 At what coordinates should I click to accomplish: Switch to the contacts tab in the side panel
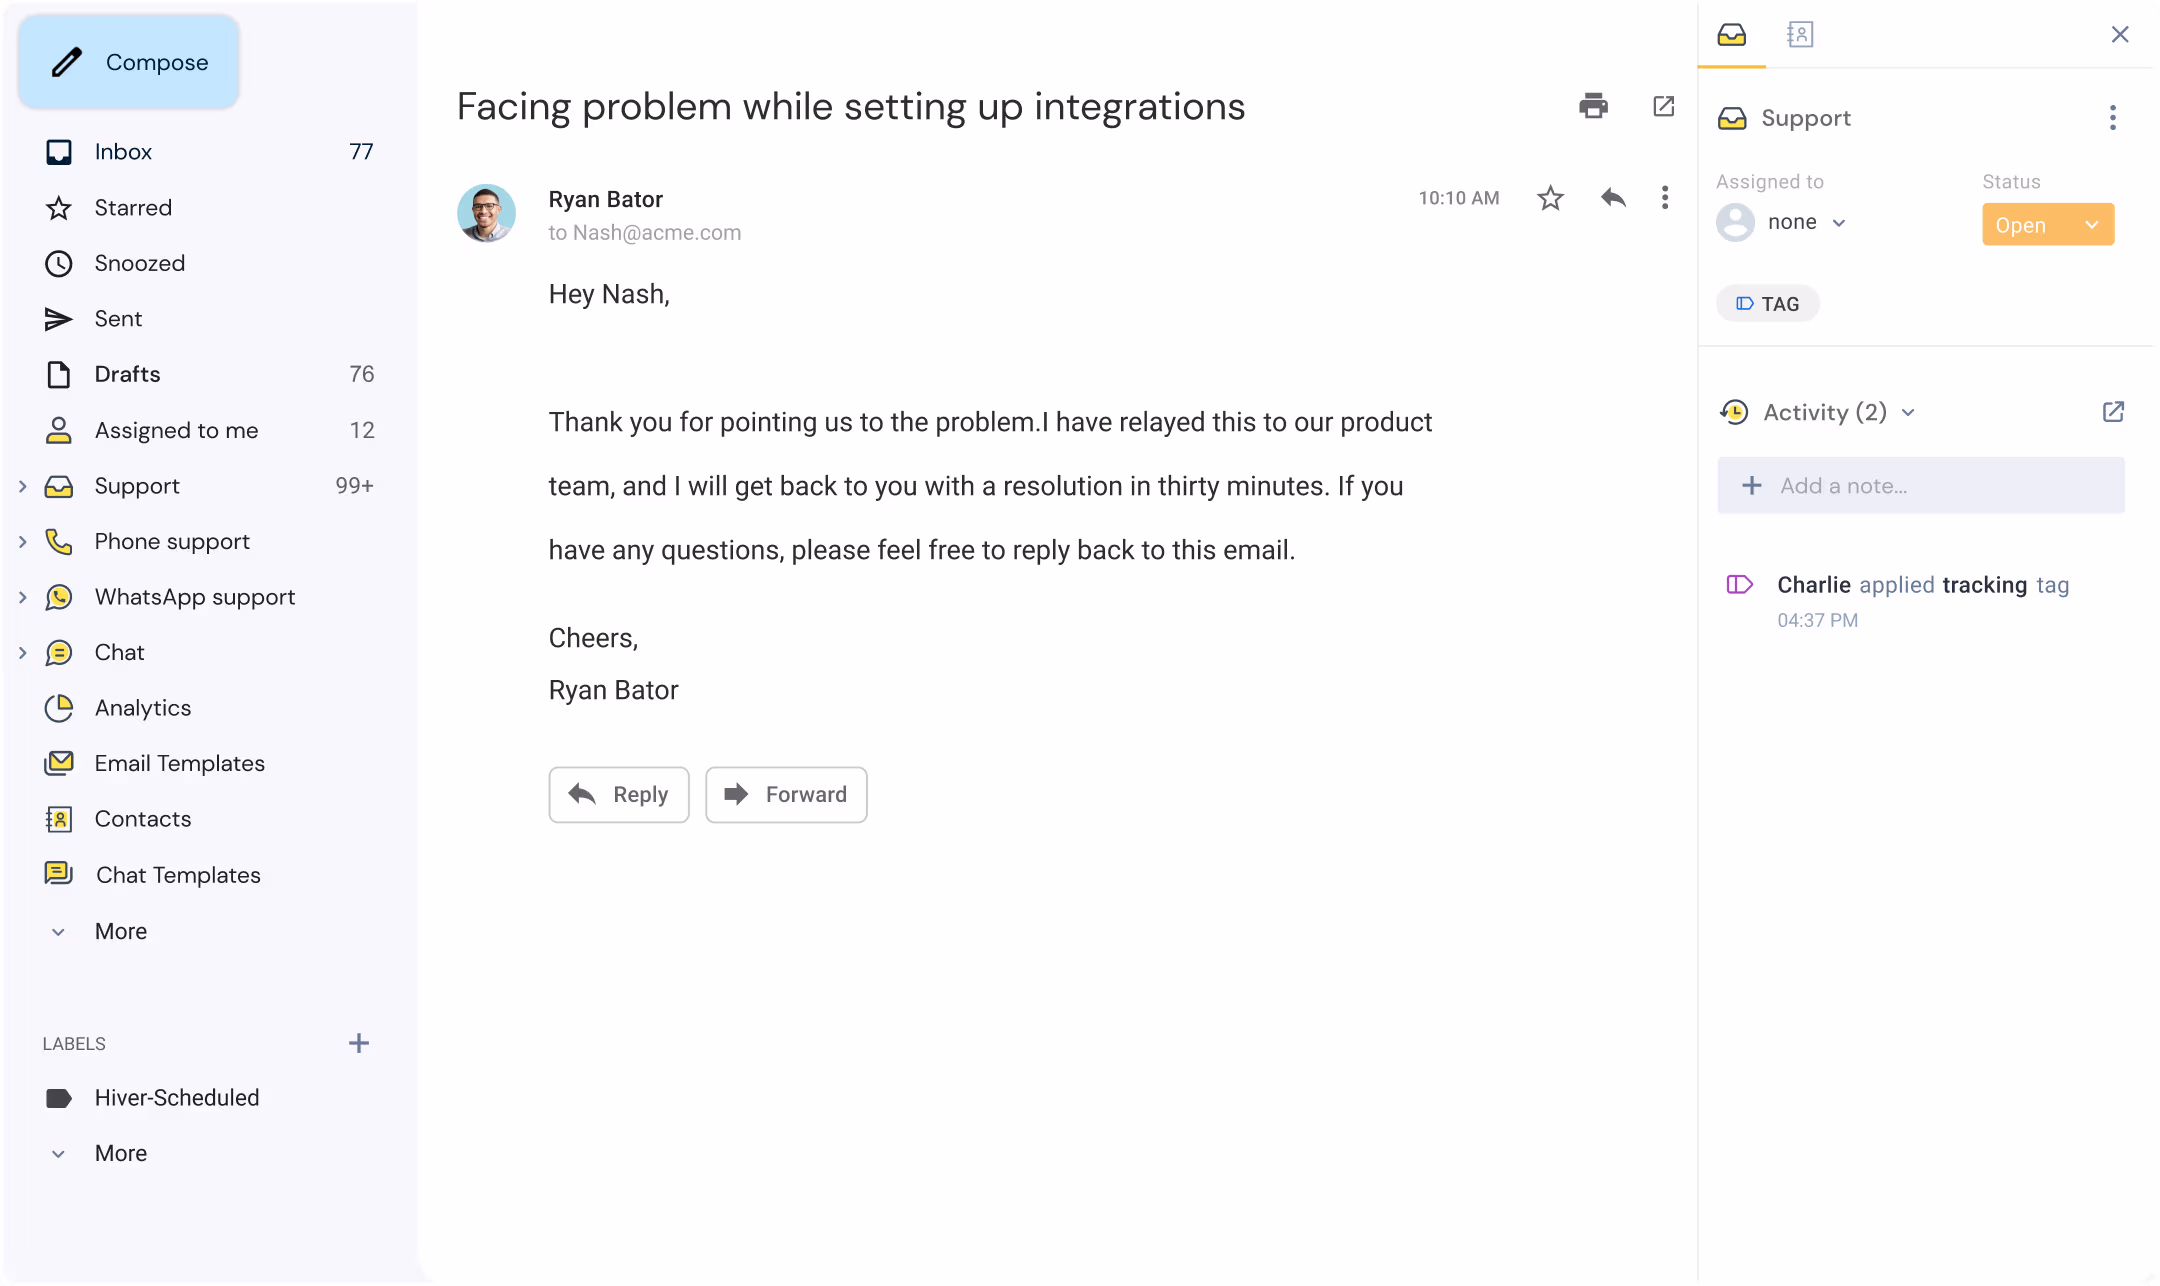point(1799,34)
